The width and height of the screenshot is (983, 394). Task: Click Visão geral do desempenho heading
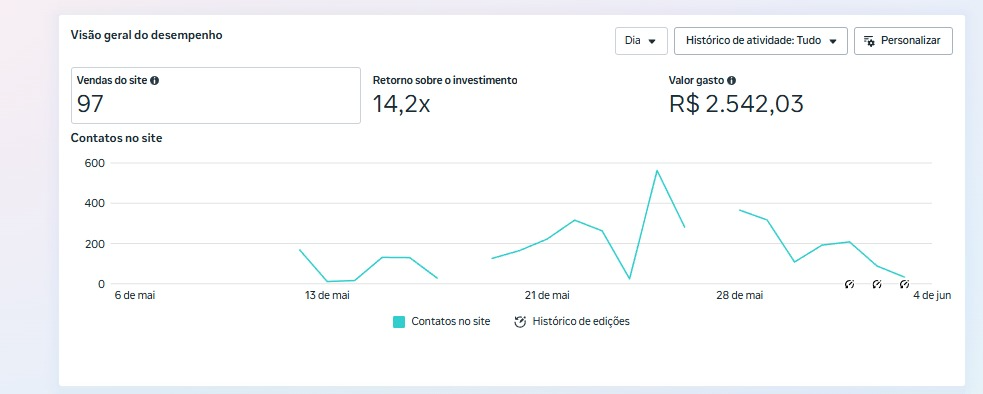point(147,35)
